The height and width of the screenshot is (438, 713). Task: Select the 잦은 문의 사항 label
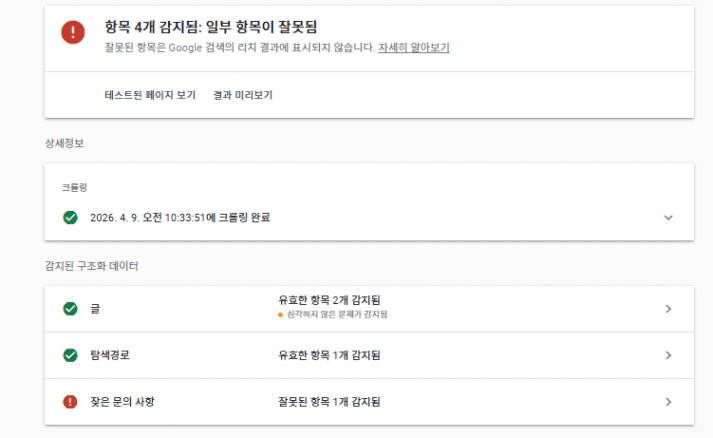pyautogui.click(x=121, y=402)
